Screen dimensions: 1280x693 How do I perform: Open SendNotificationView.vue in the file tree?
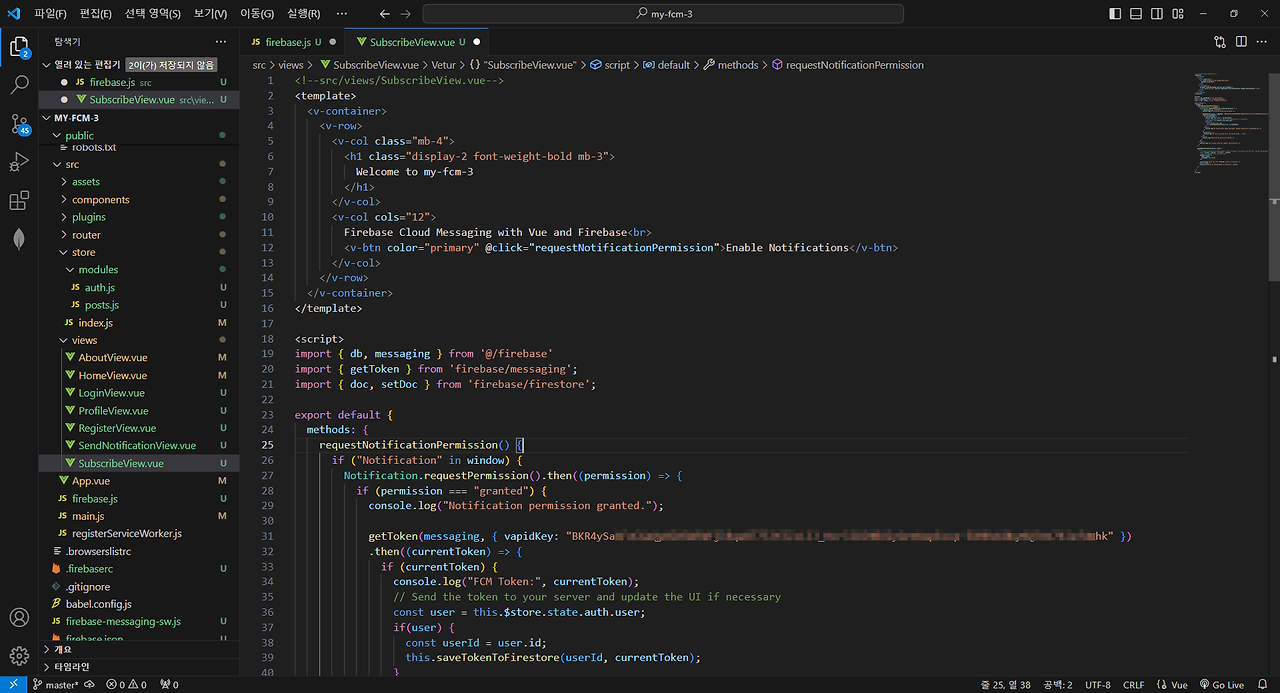coord(137,445)
